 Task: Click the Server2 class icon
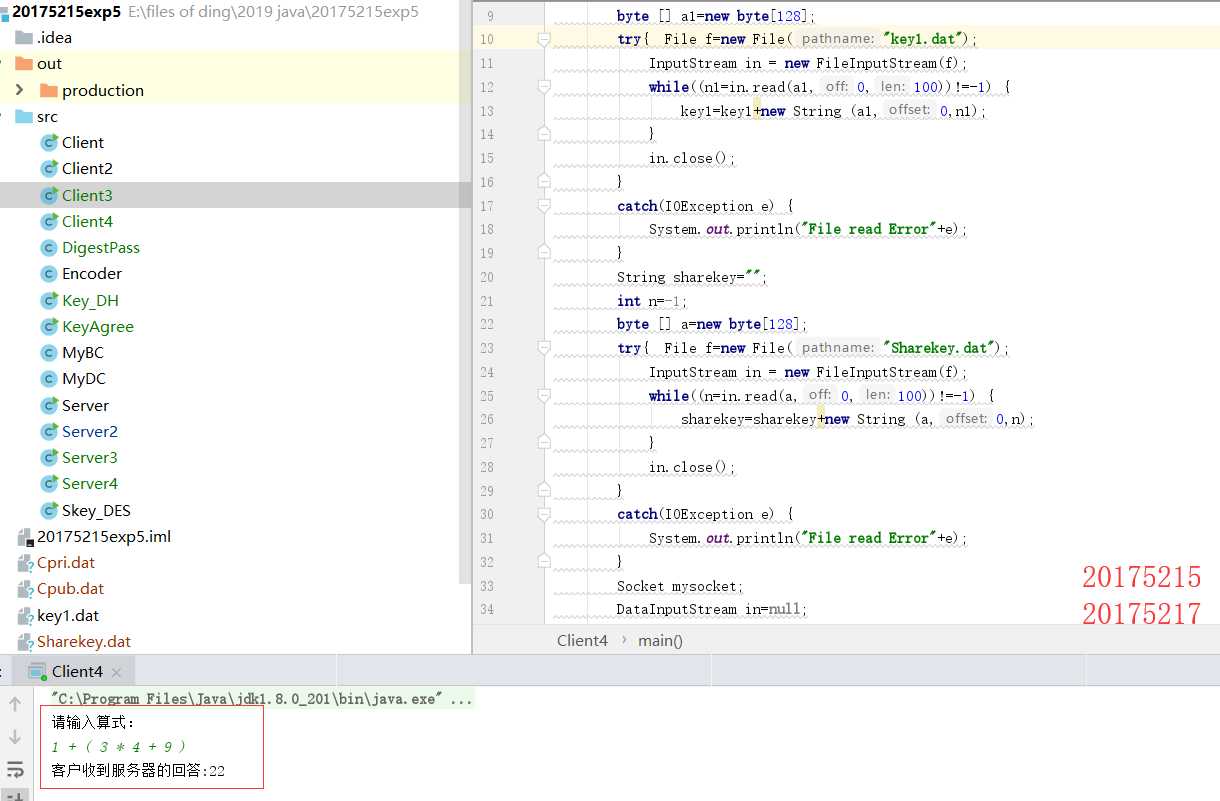pos(49,432)
